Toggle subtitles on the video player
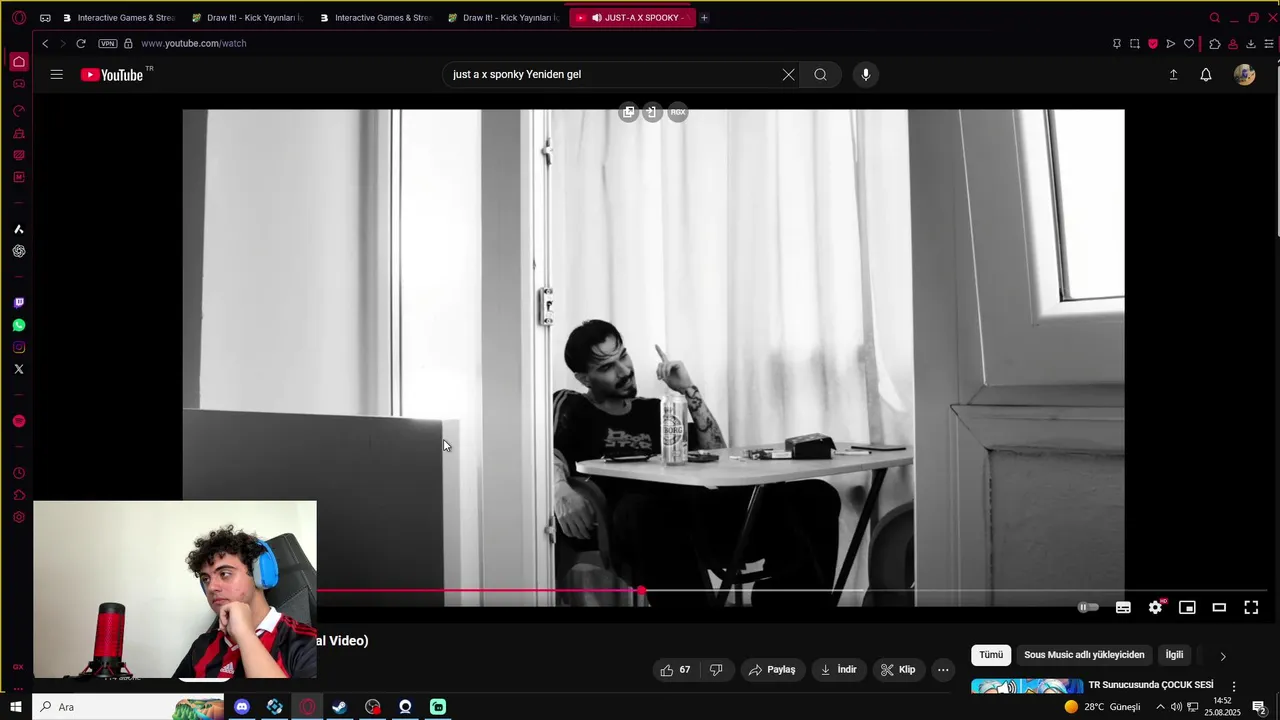 pyautogui.click(x=1123, y=607)
